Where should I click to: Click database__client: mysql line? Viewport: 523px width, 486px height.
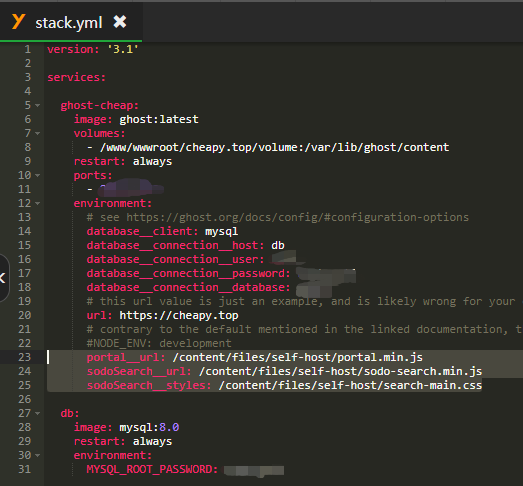click(x=162, y=231)
